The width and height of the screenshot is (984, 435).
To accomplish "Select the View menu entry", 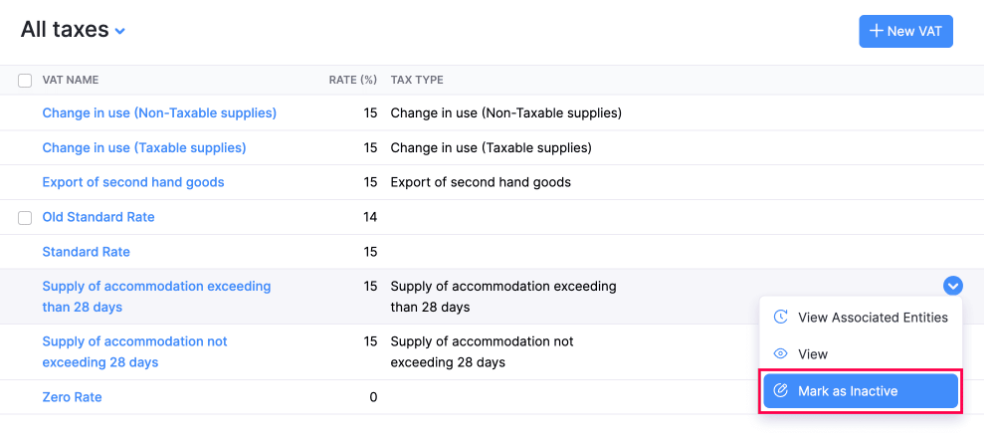I will coord(812,354).
